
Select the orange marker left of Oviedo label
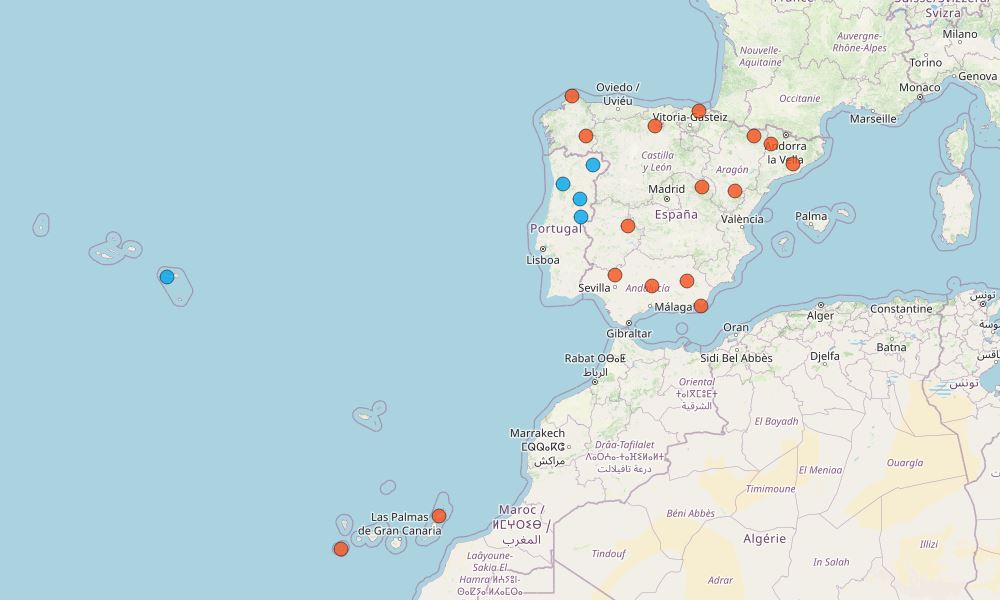tap(572, 96)
